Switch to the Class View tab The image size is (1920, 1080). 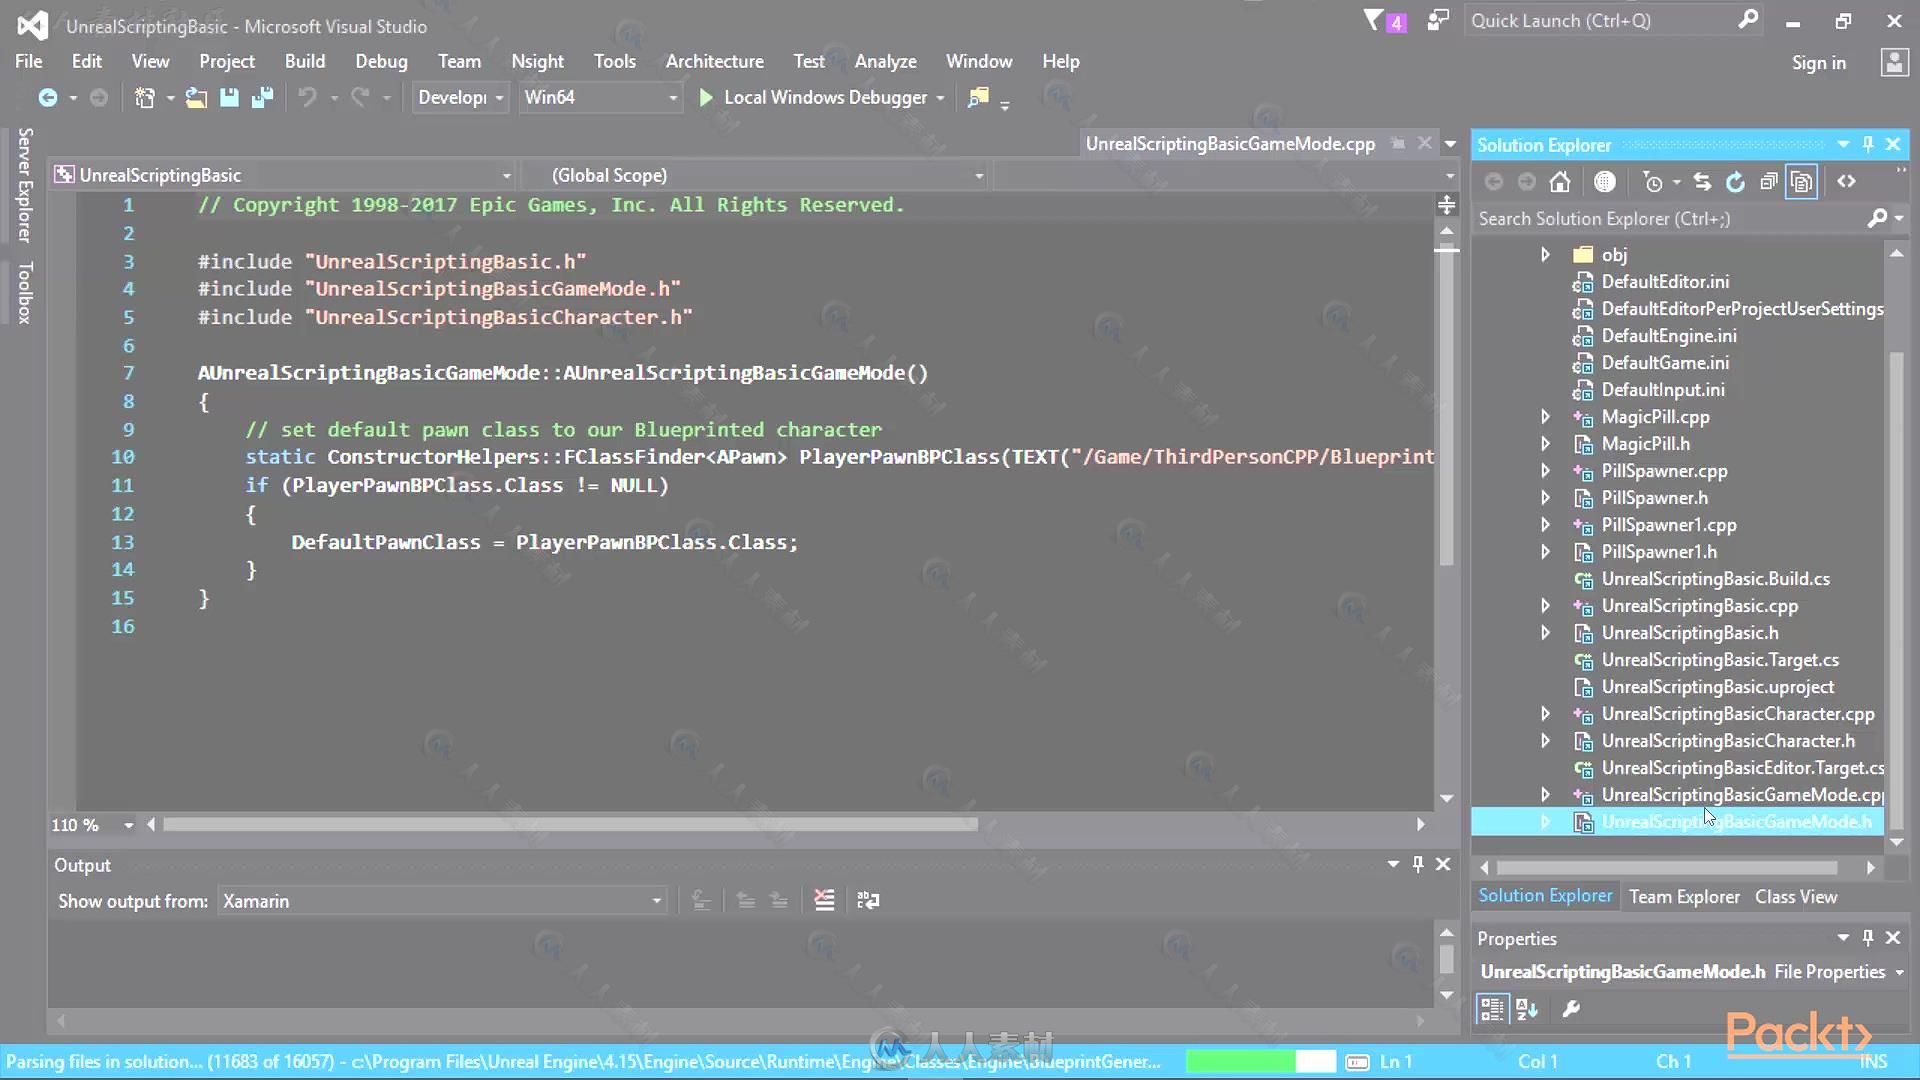(x=1796, y=897)
